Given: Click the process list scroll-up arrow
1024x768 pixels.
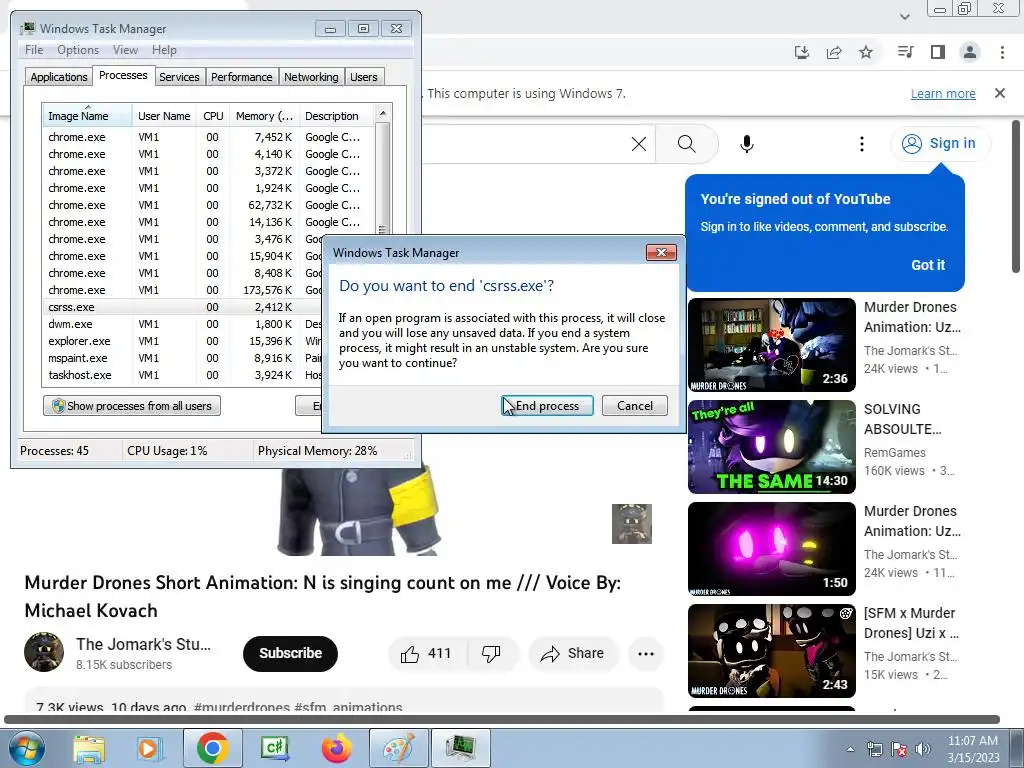Looking at the screenshot, I should [383, 113].
